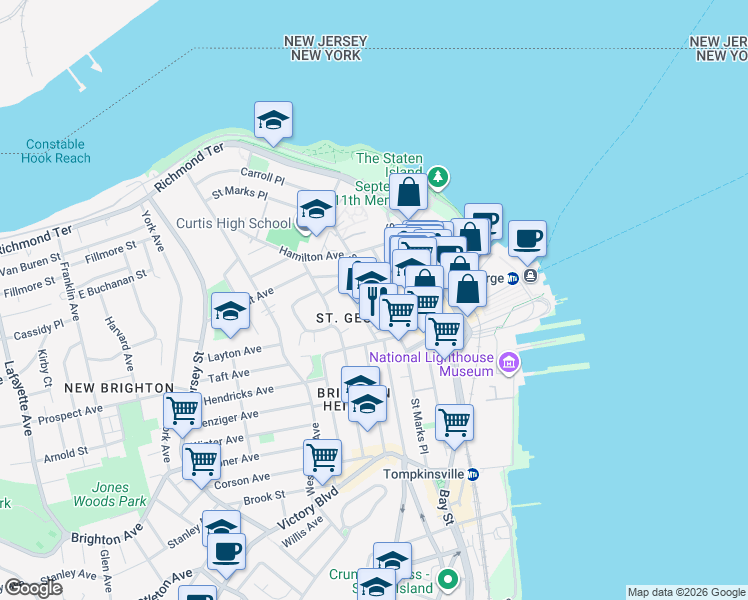
Task: Open the cart marker east of St Marks Pl
Action: [455, 424]
